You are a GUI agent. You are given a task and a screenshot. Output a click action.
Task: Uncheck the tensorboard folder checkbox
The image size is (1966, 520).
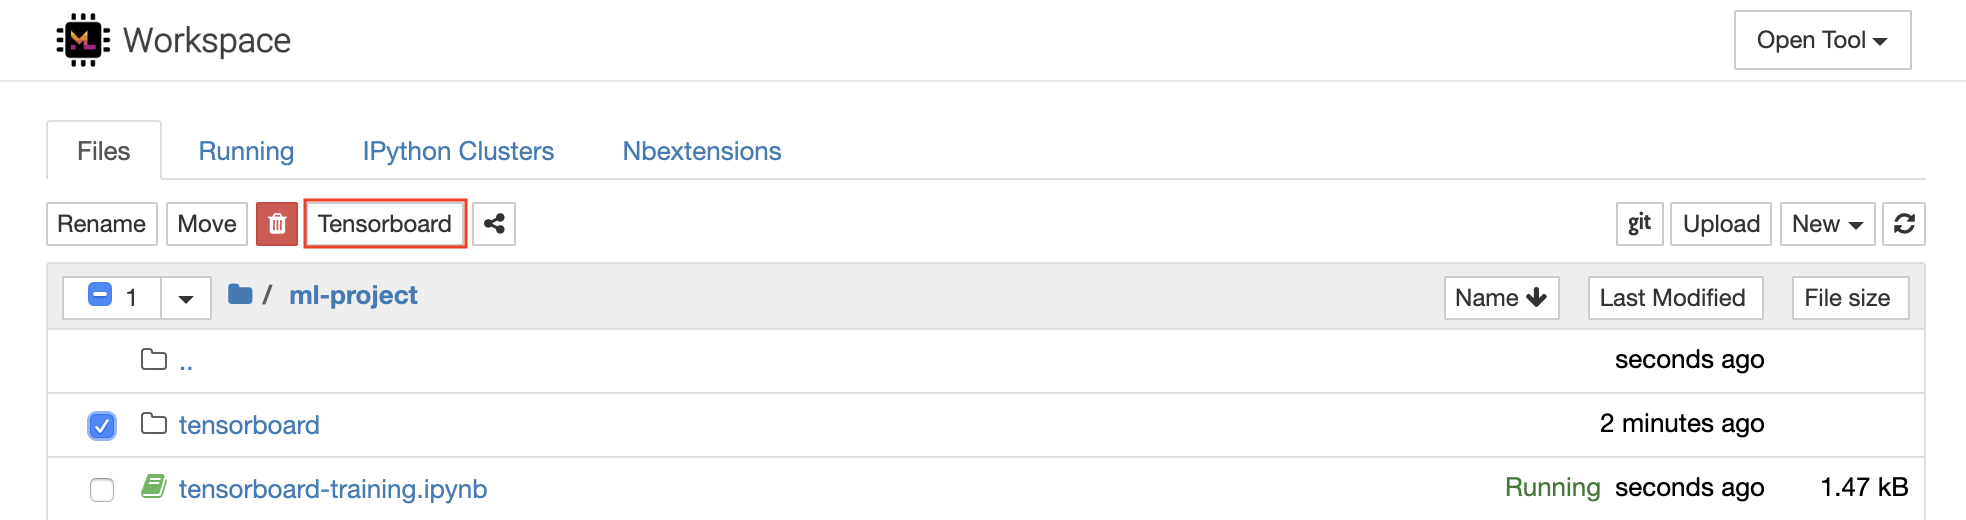click(x=102, y=426)
